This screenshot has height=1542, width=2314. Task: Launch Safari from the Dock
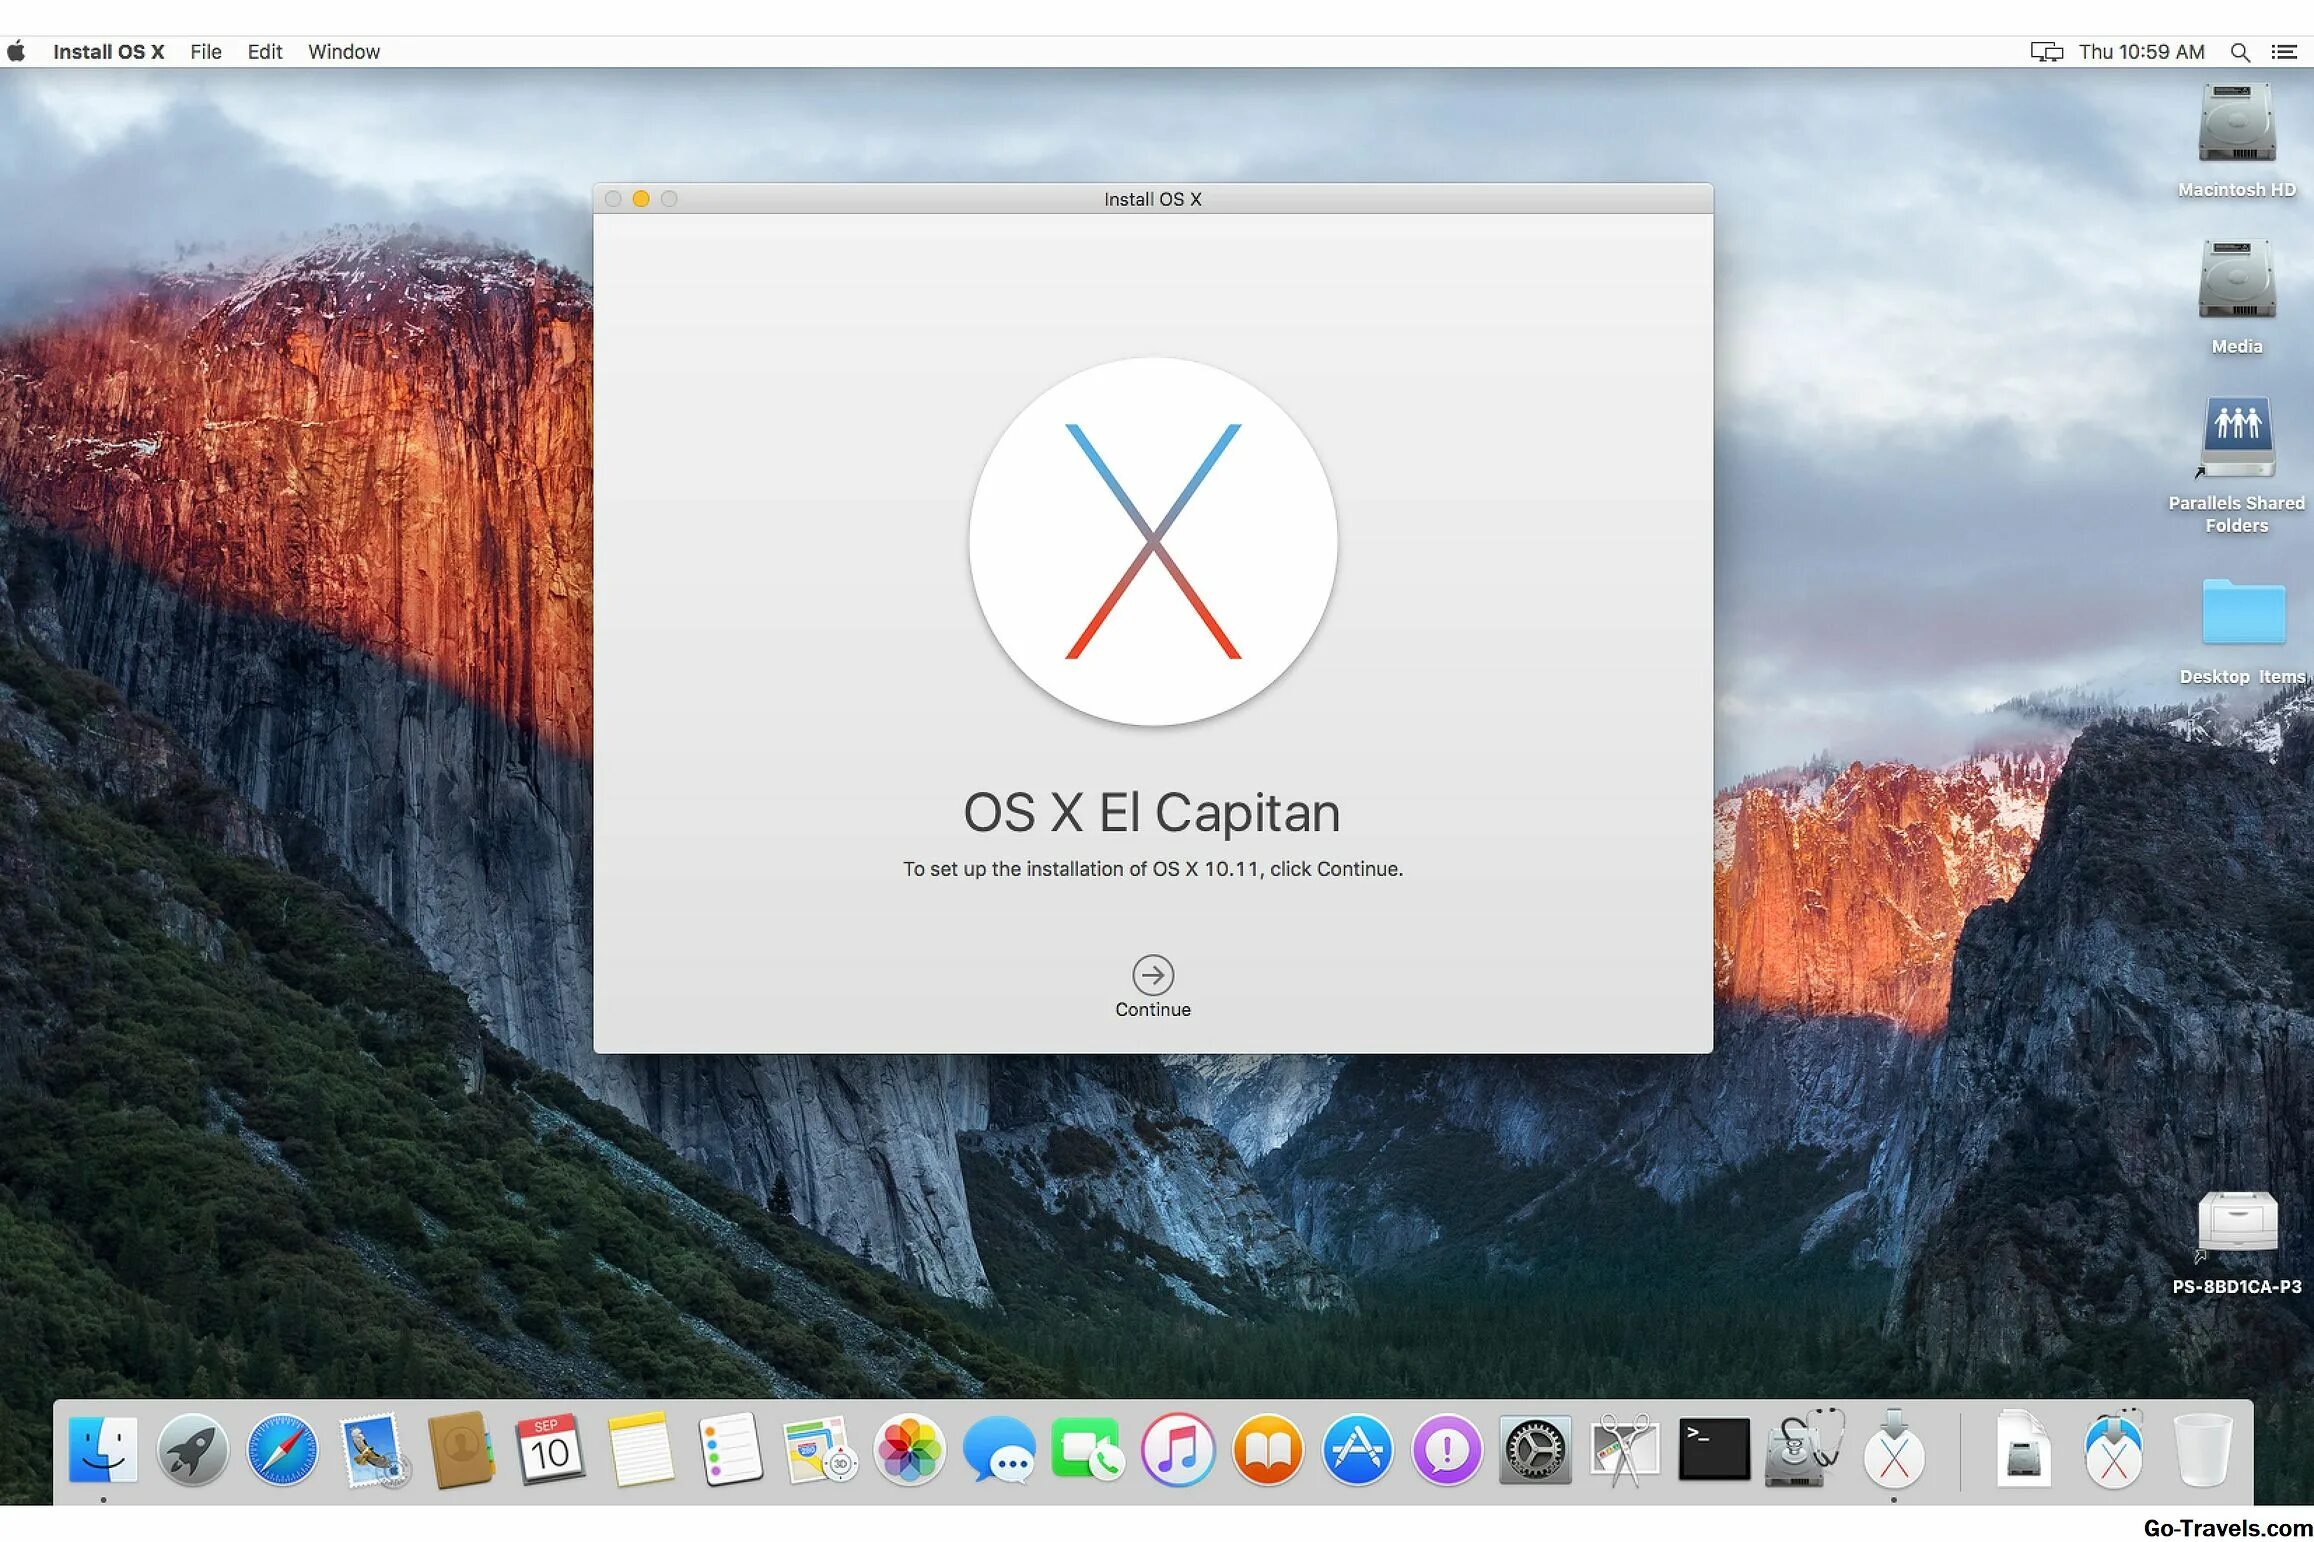pyautogui.click(x=282, y=1450)
